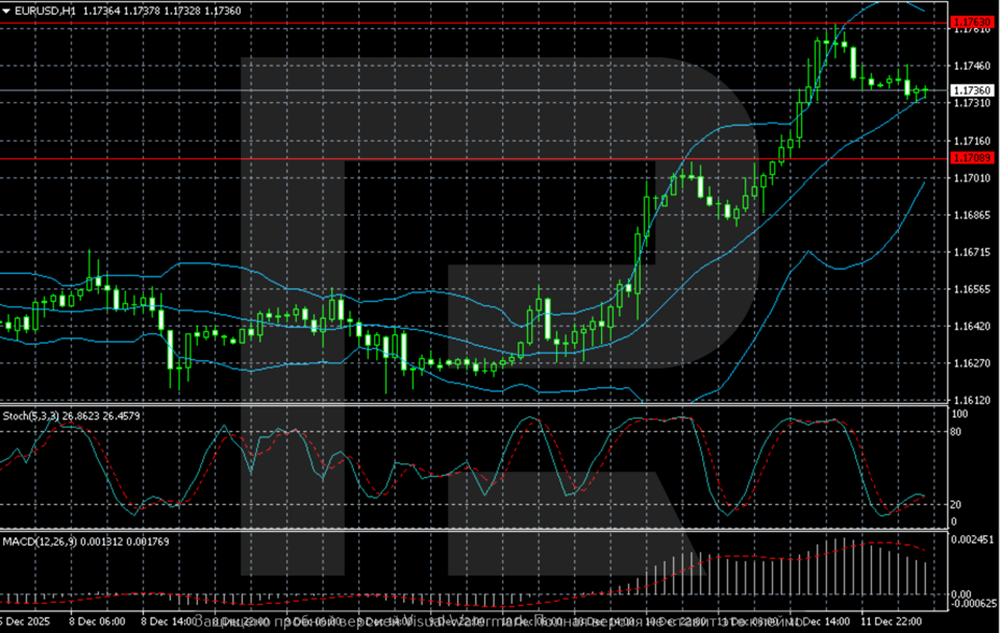
Task: Click the 8 Dec 2025 axis label
Action: click(x=25, y=622)
